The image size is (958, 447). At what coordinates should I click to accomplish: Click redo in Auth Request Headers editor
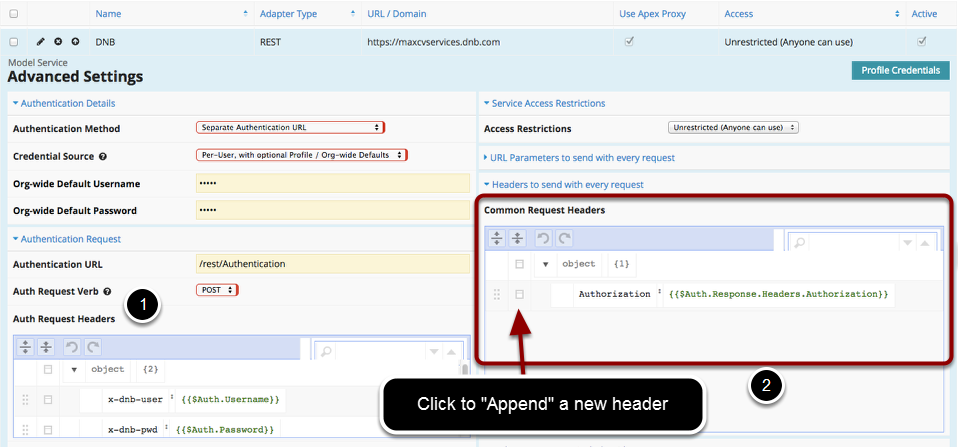point(92,347)
